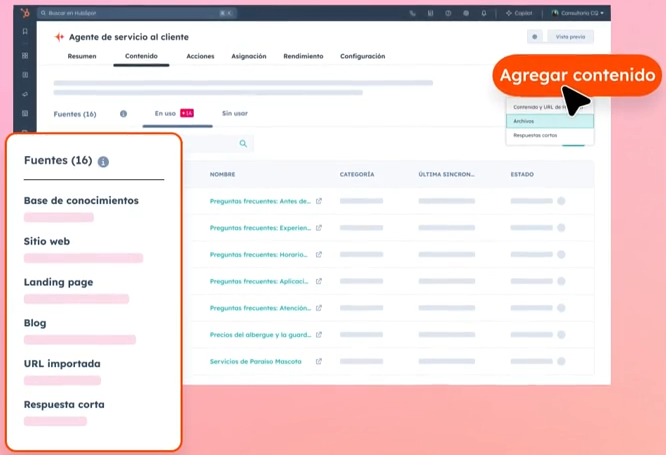Click the phone calling icon in top bar
This screenshot has height=455, width=666.
412,13
